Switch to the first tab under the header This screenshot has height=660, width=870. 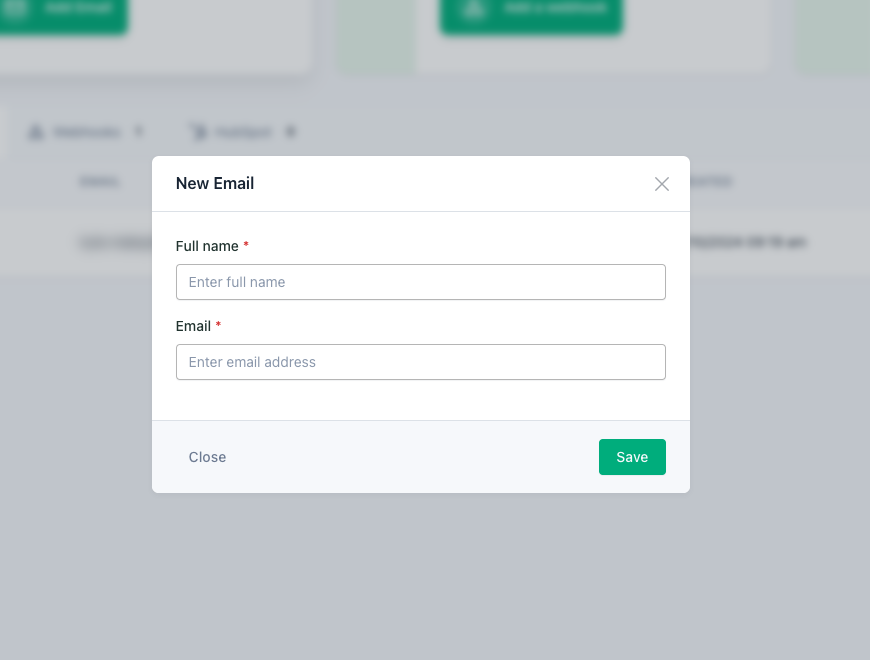85,131
